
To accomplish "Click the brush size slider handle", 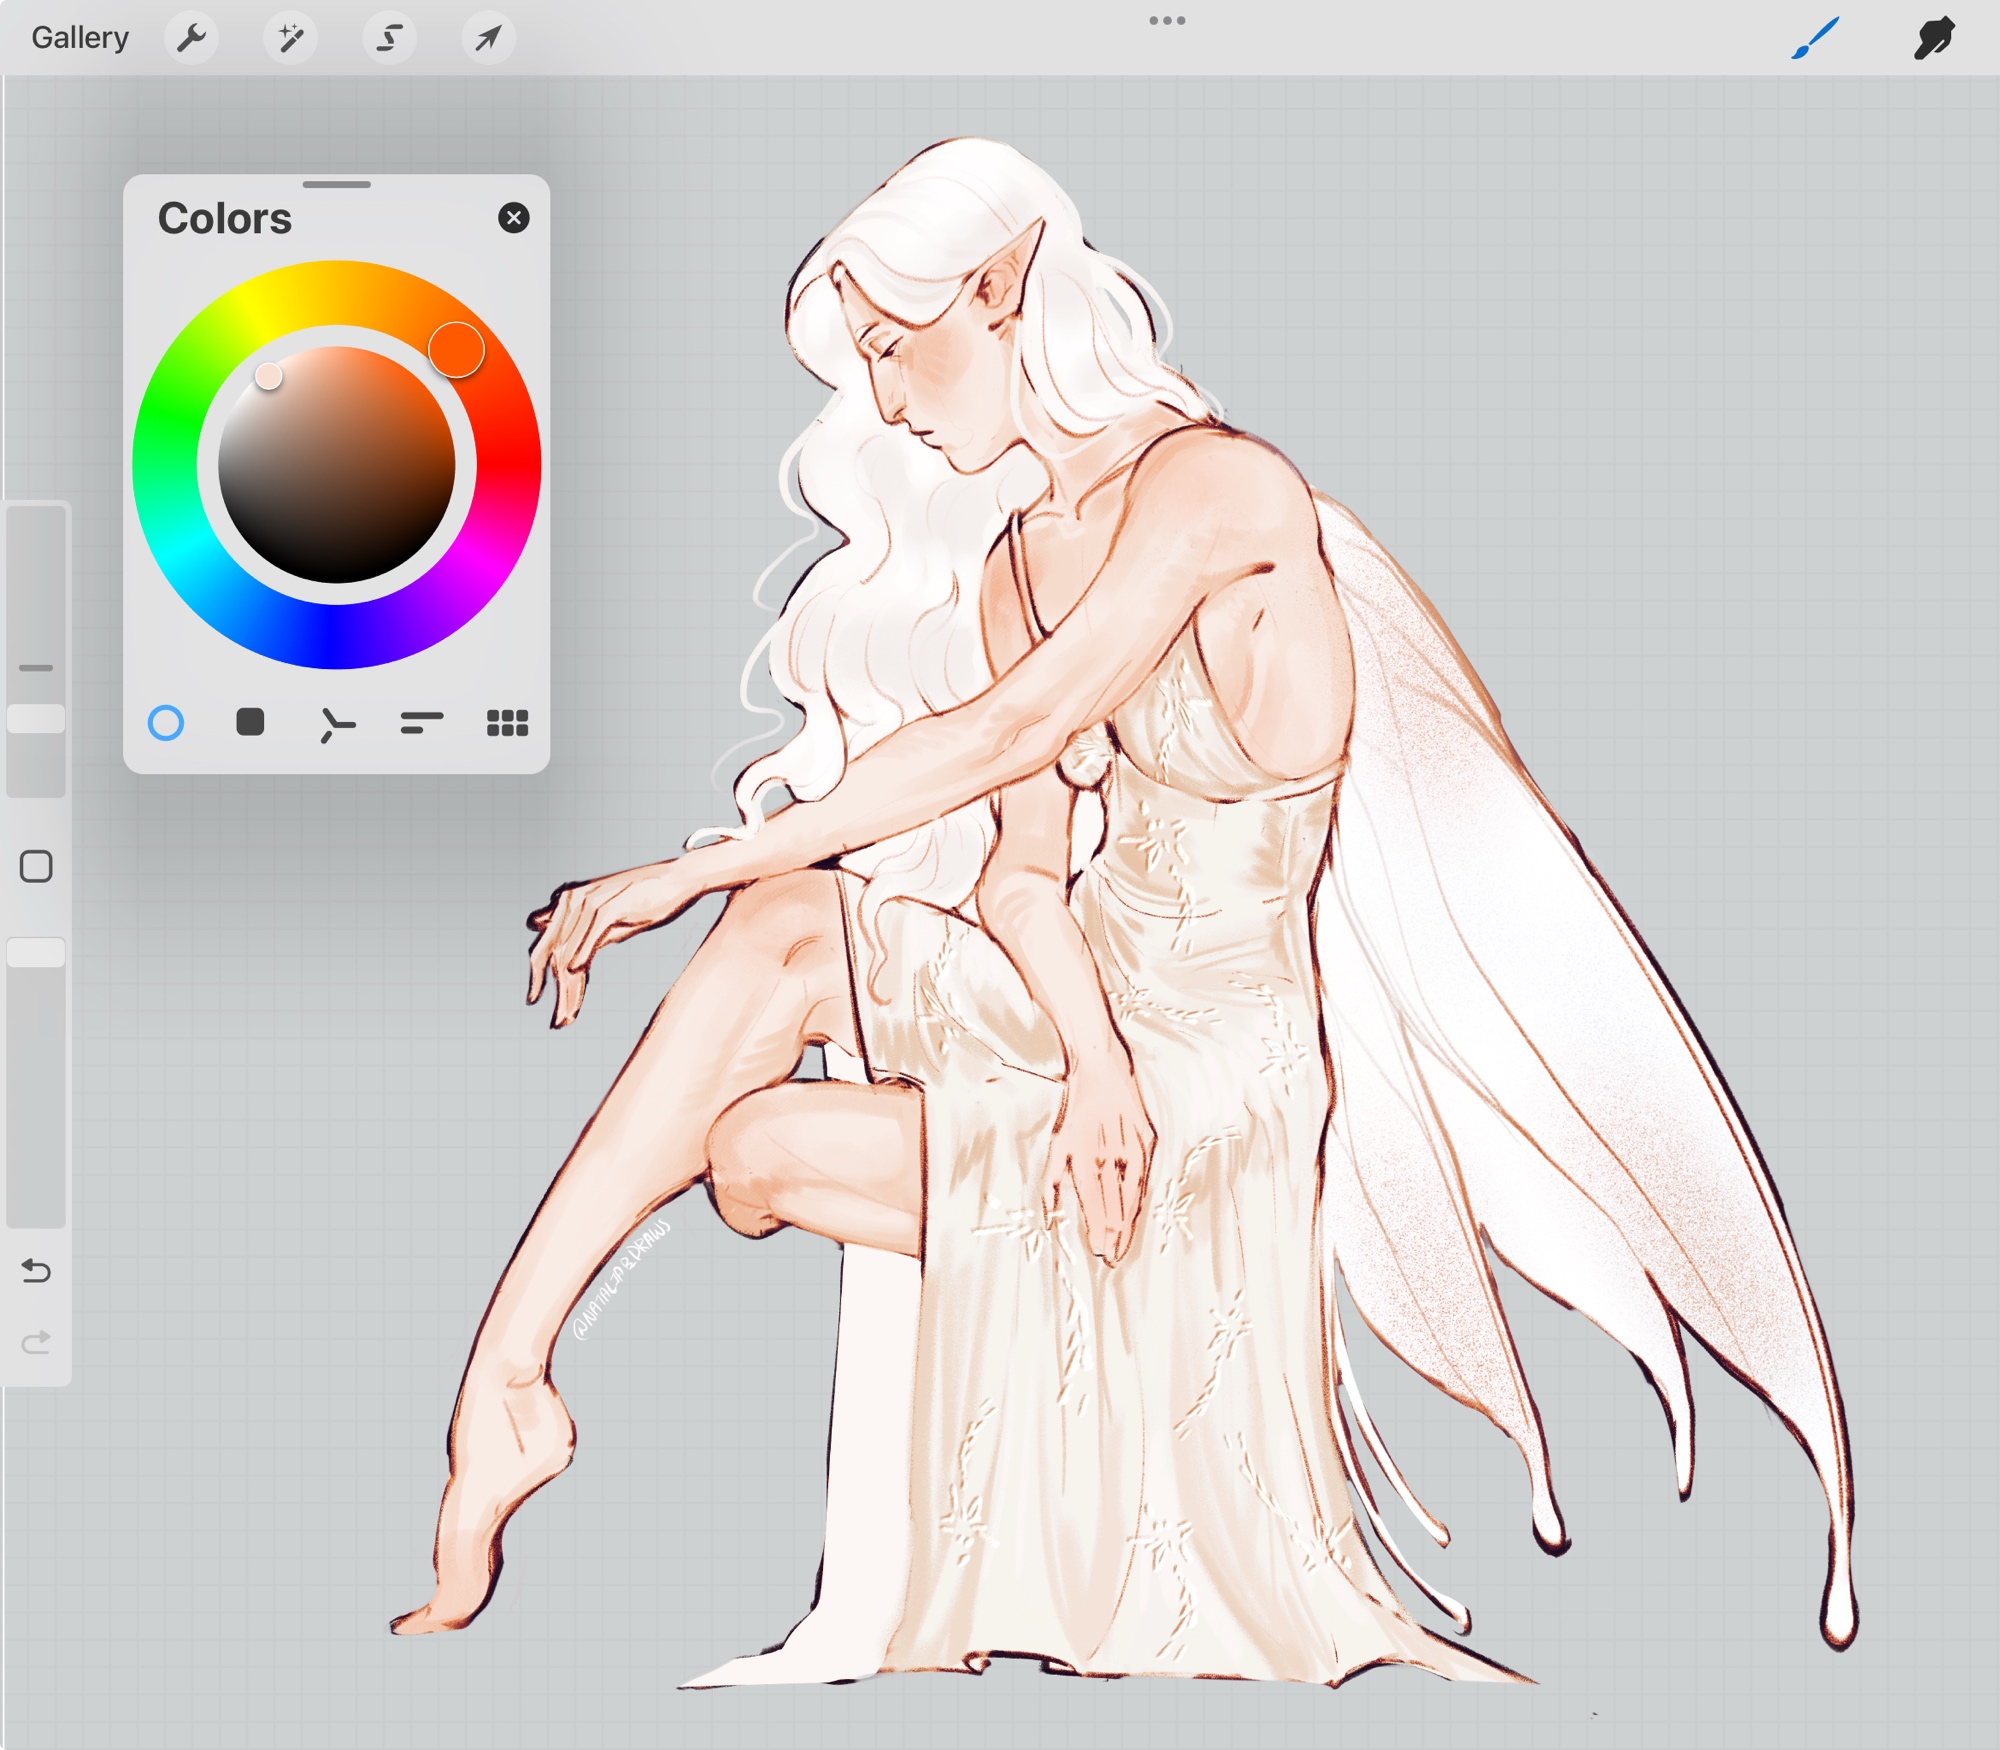I will tap(36, 719).
